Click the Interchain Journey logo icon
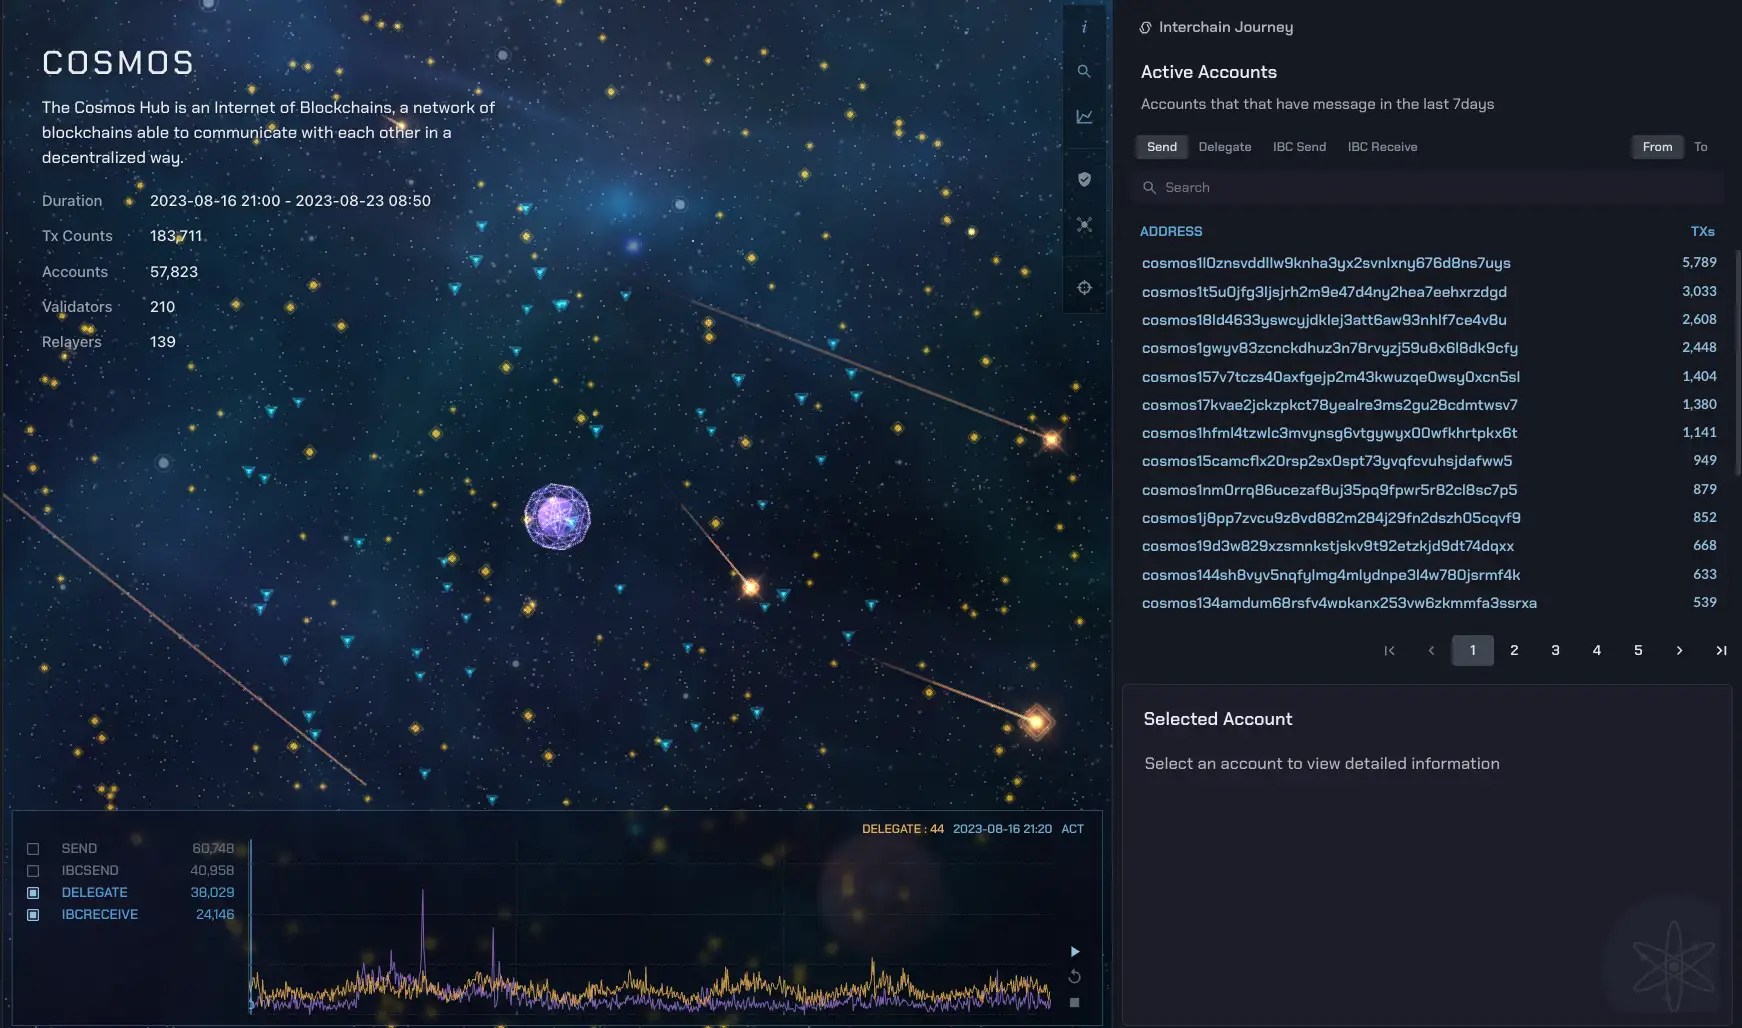1742x1028 pixels. tap(1145, 28)
